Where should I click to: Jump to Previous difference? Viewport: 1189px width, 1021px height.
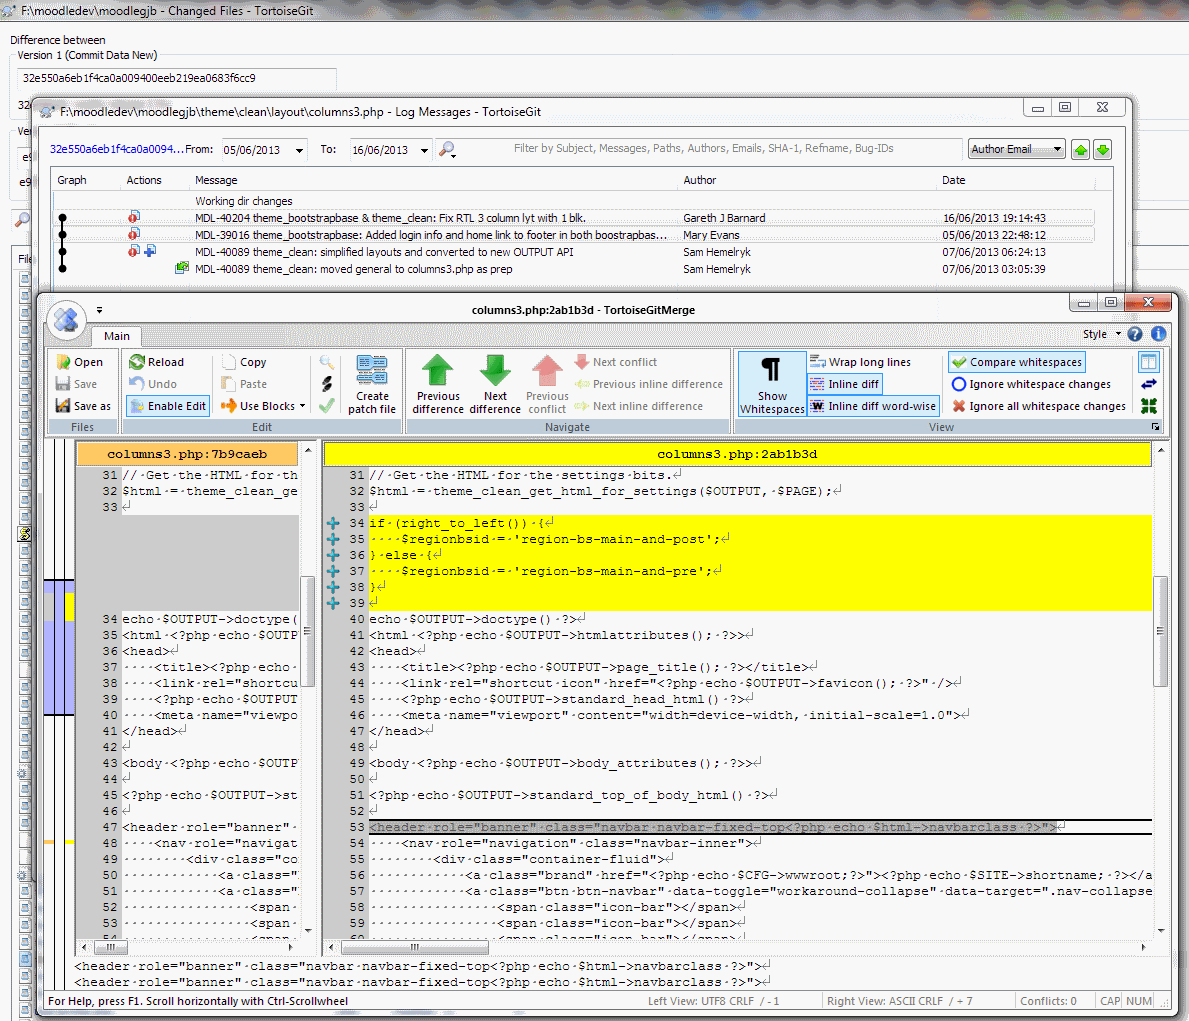438,385
